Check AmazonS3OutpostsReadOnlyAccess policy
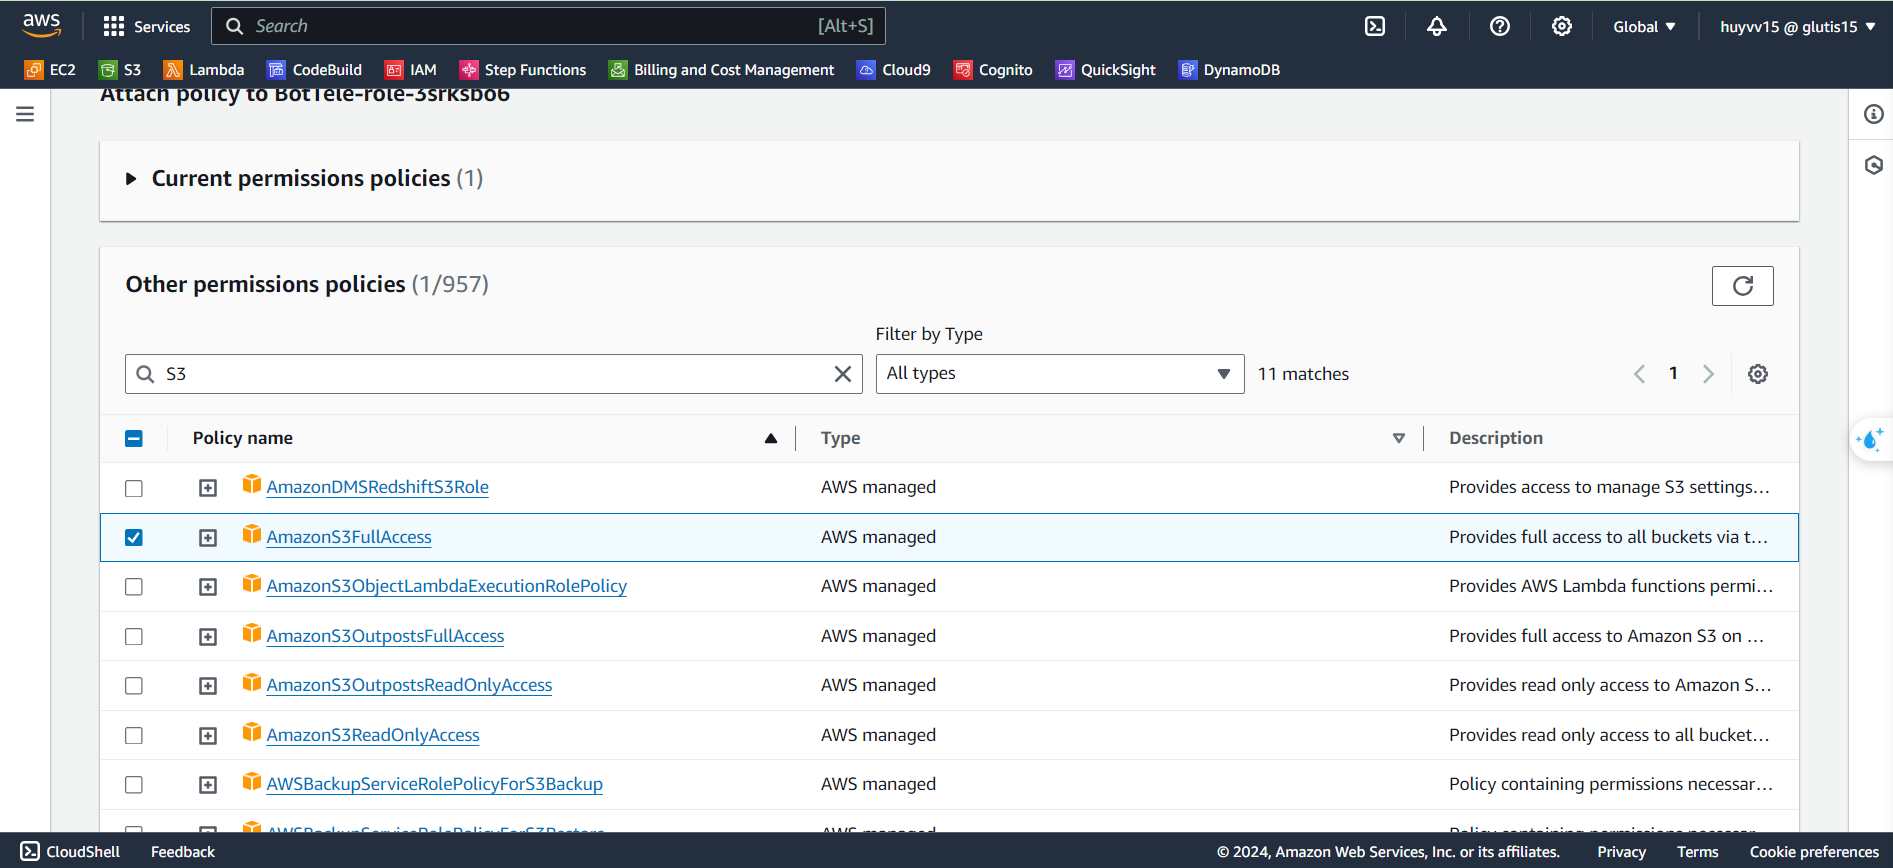1893x868 pixels. [134, 686]
